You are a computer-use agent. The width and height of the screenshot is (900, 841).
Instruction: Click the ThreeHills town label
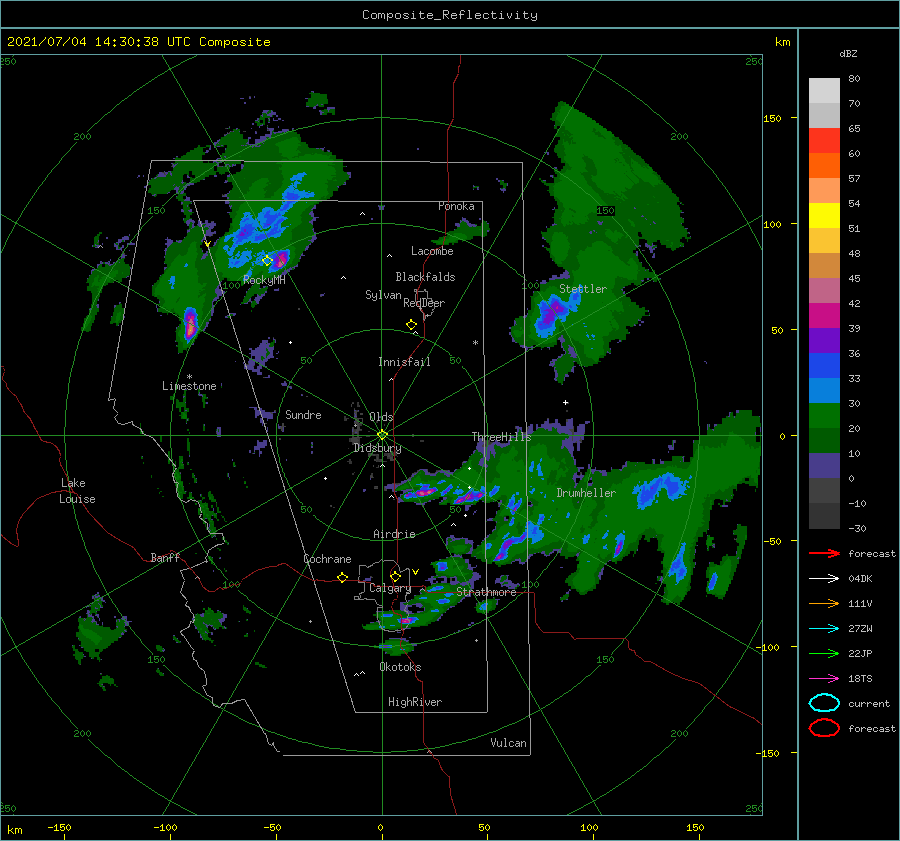[x=501, y=437]
